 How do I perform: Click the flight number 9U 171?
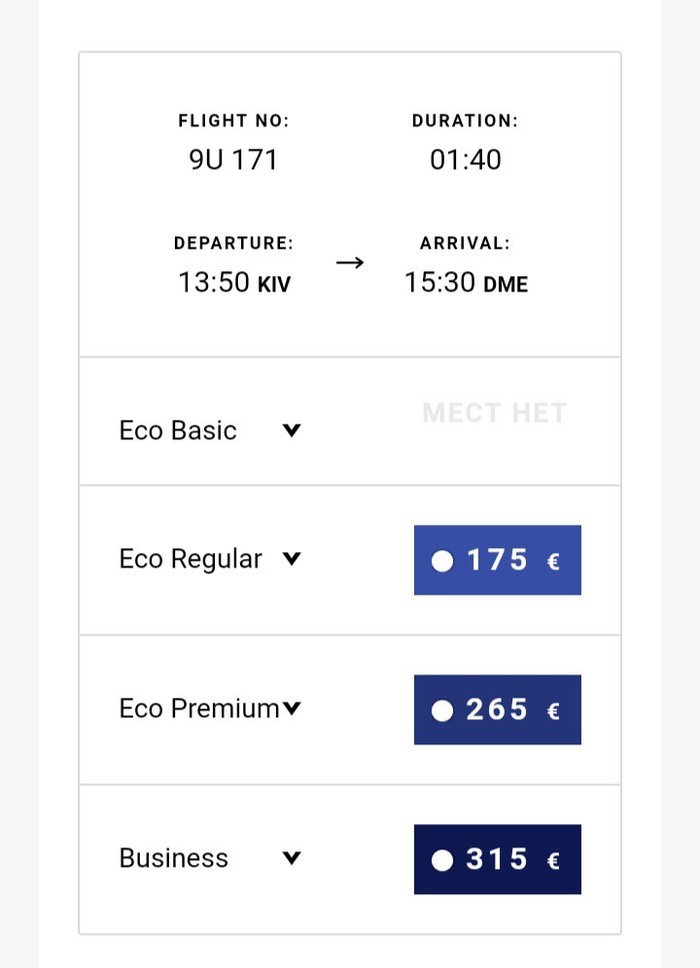point(233,160)
